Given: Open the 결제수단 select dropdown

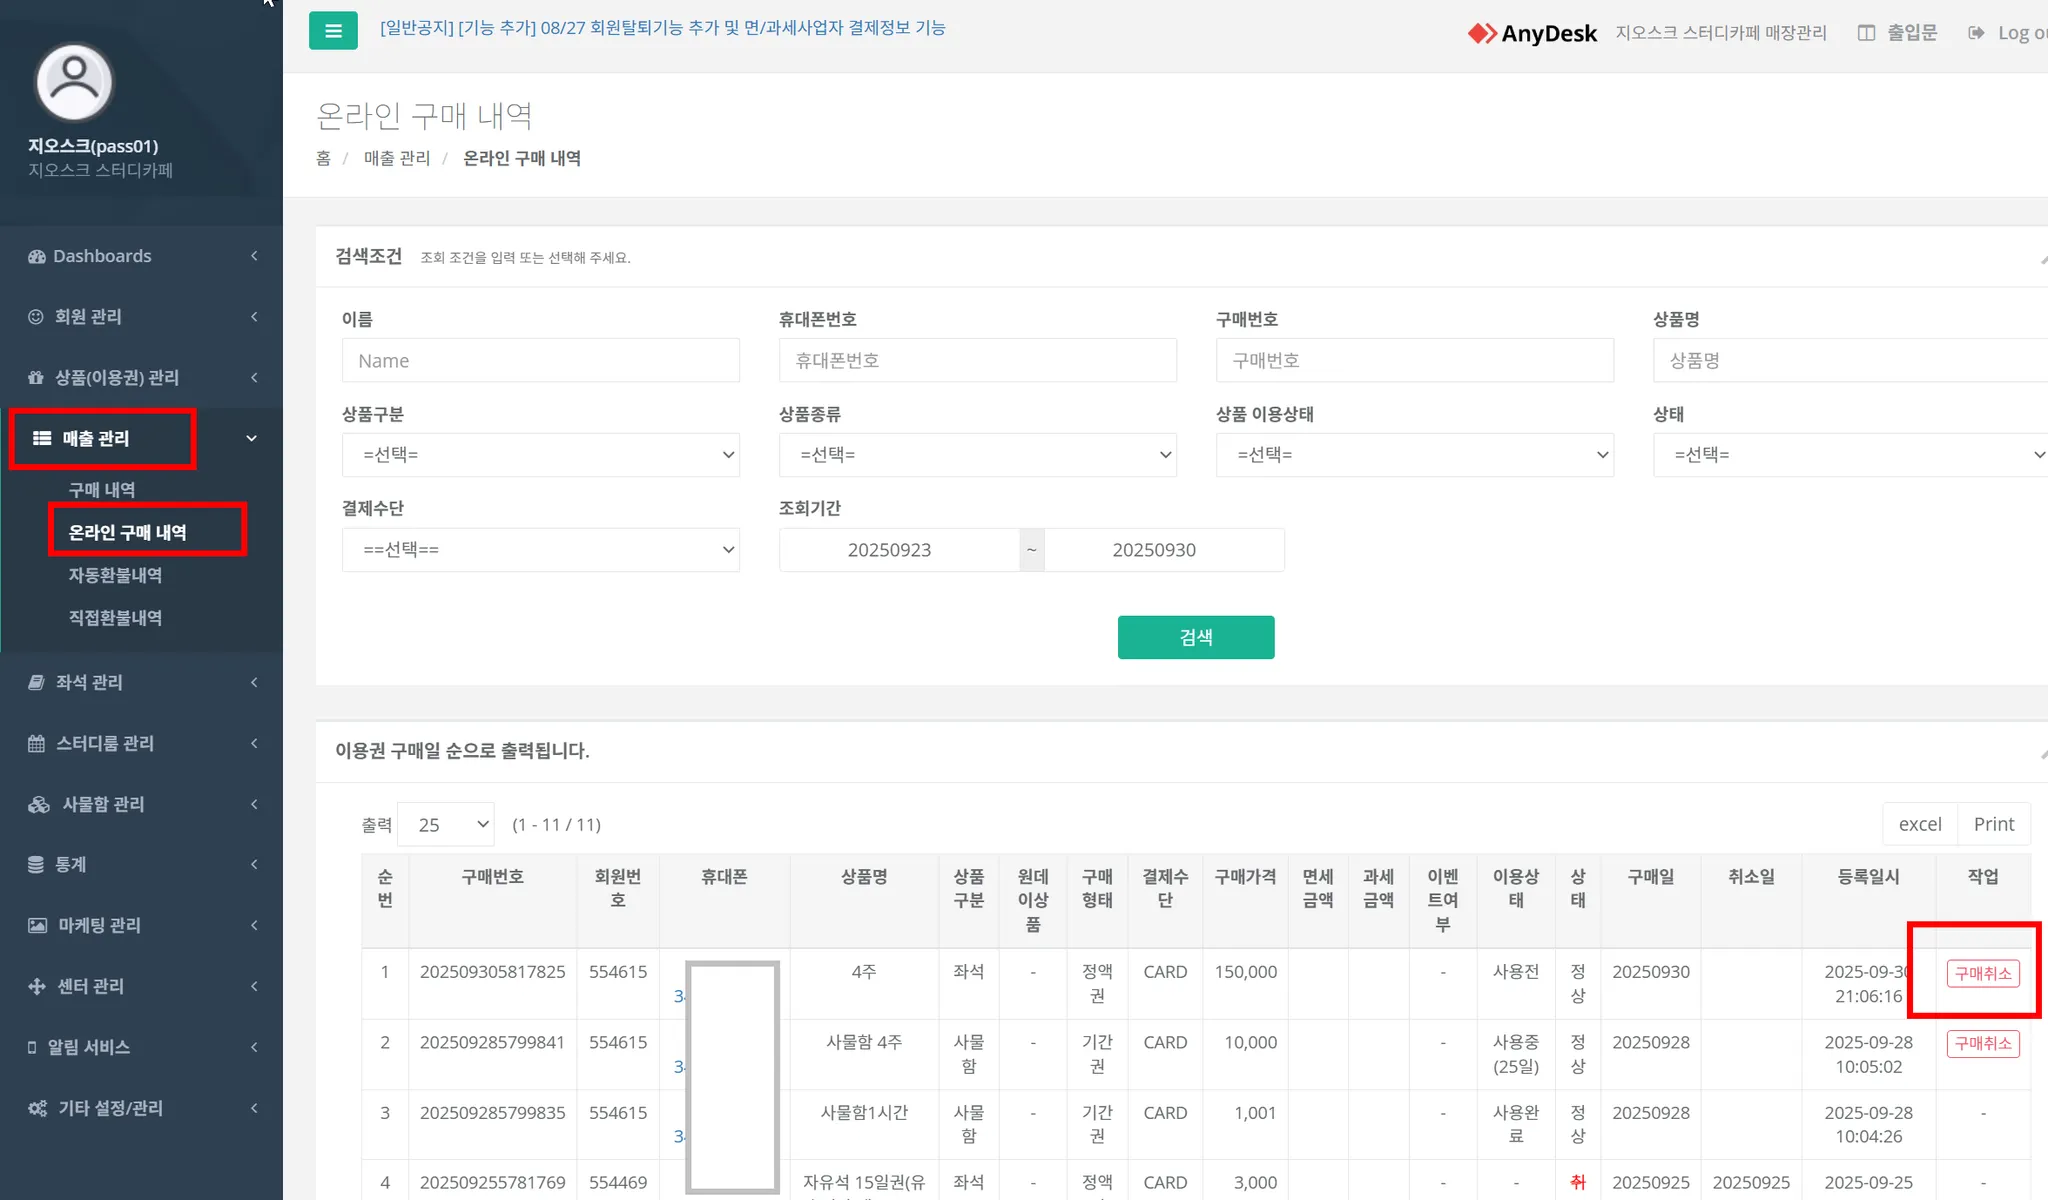Looking at the screenshot, I should click(540, 550).
